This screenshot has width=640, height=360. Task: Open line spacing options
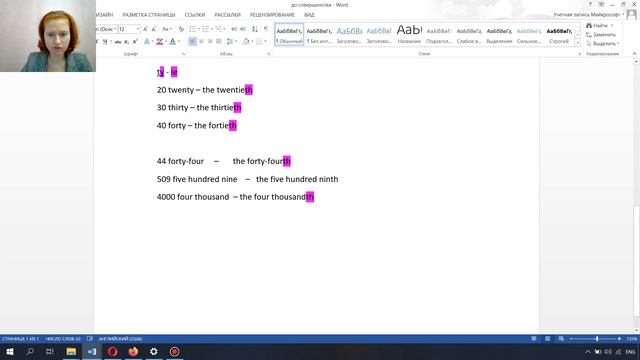pyautogui.click(x=231, y=42)
